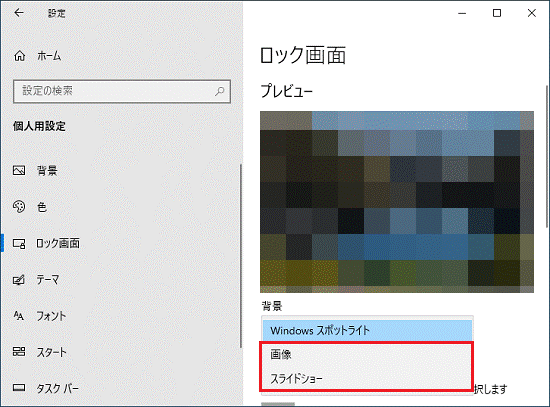550x407 pixels.
Task: Choose スライドショー from the background dropdown
Action: [366, 379]
